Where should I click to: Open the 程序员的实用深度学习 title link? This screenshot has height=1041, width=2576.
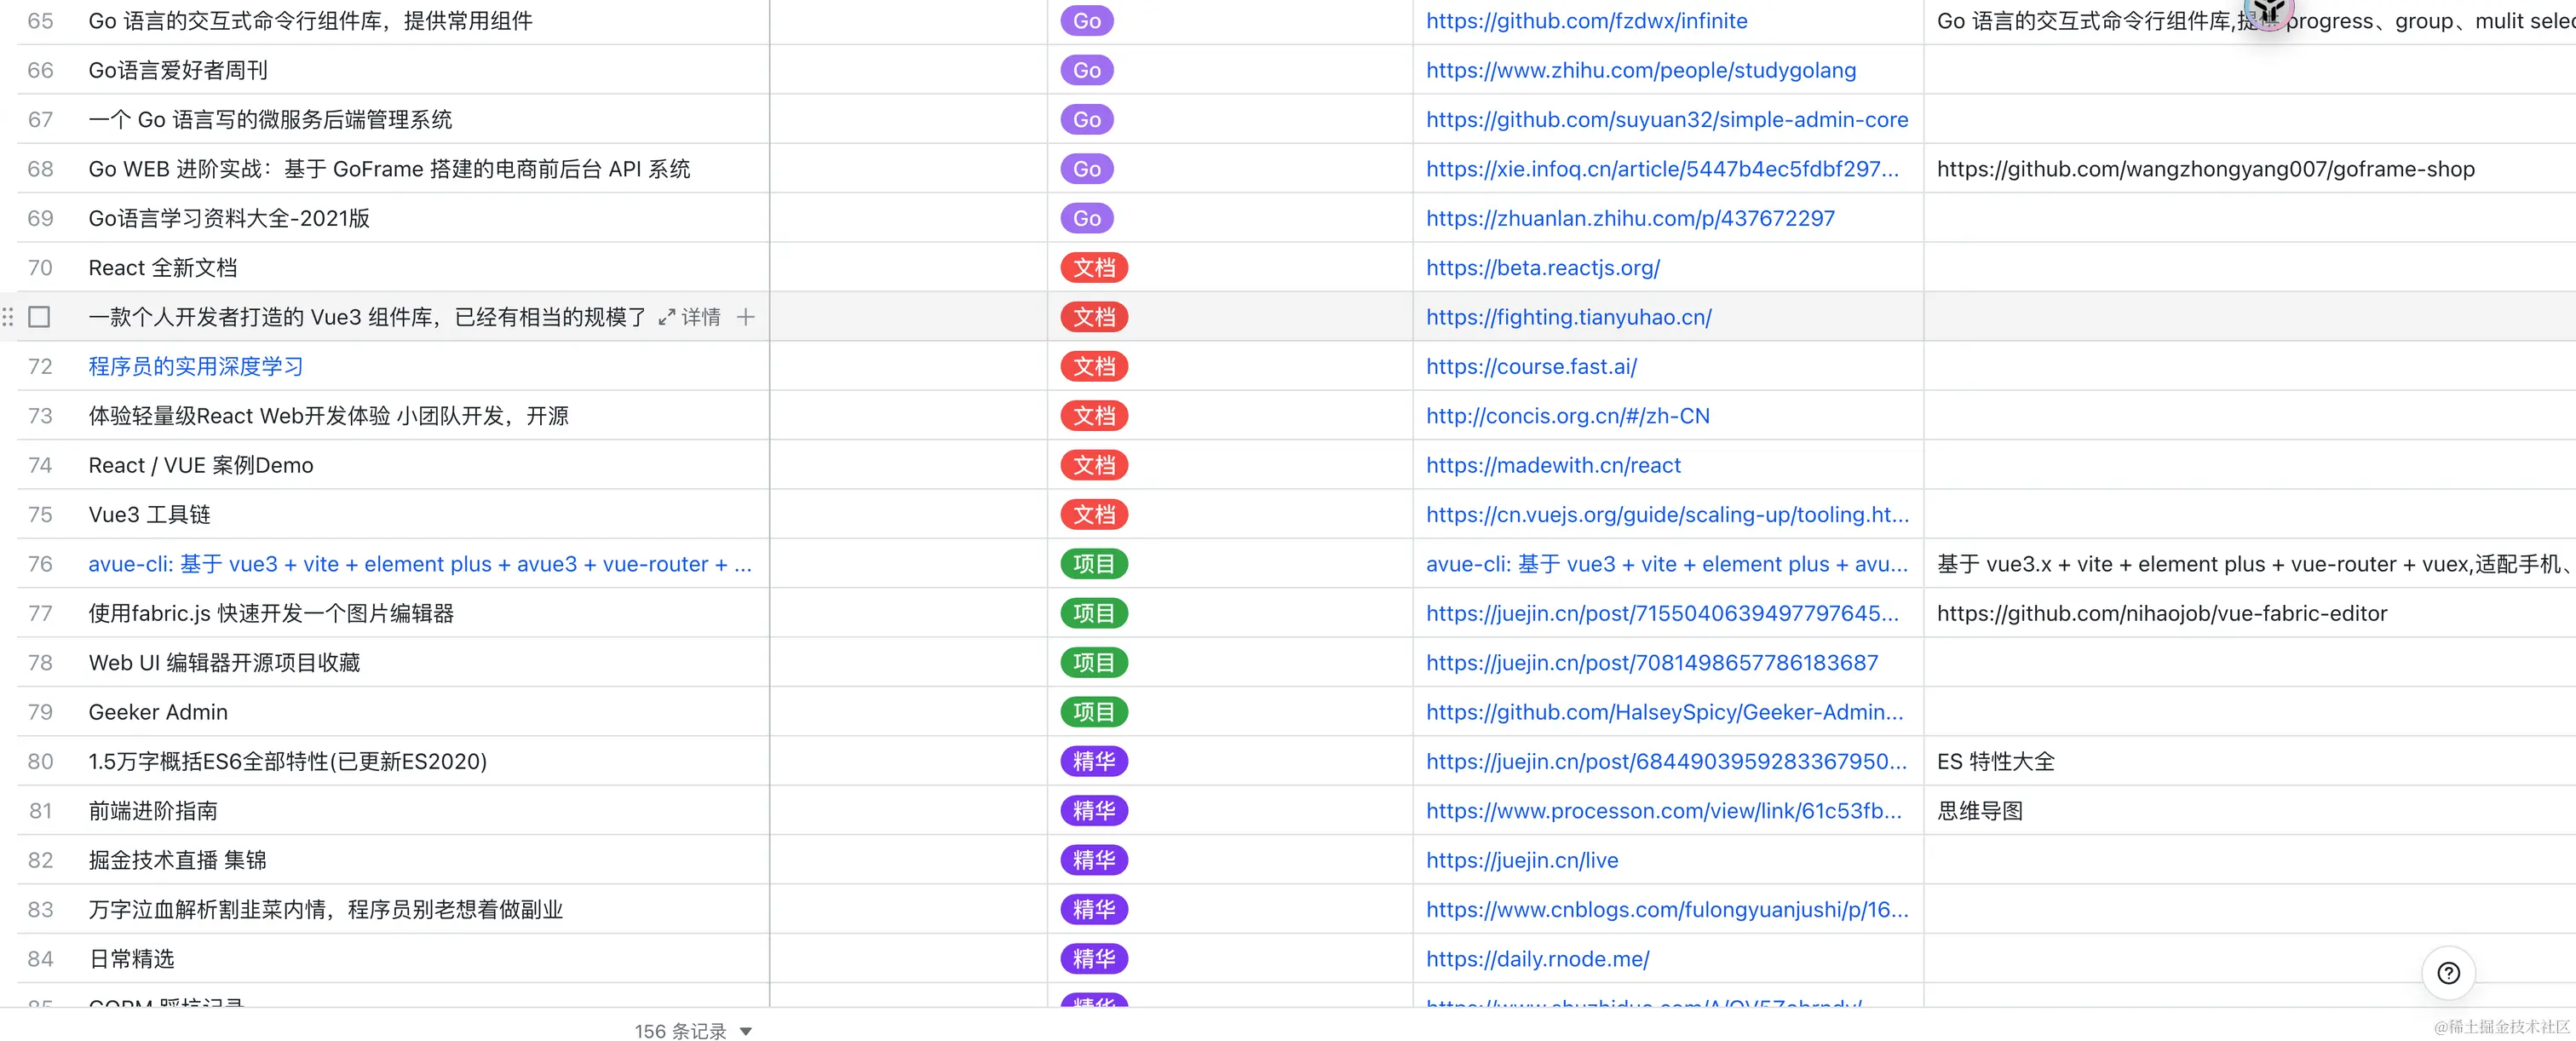(196, 366)
